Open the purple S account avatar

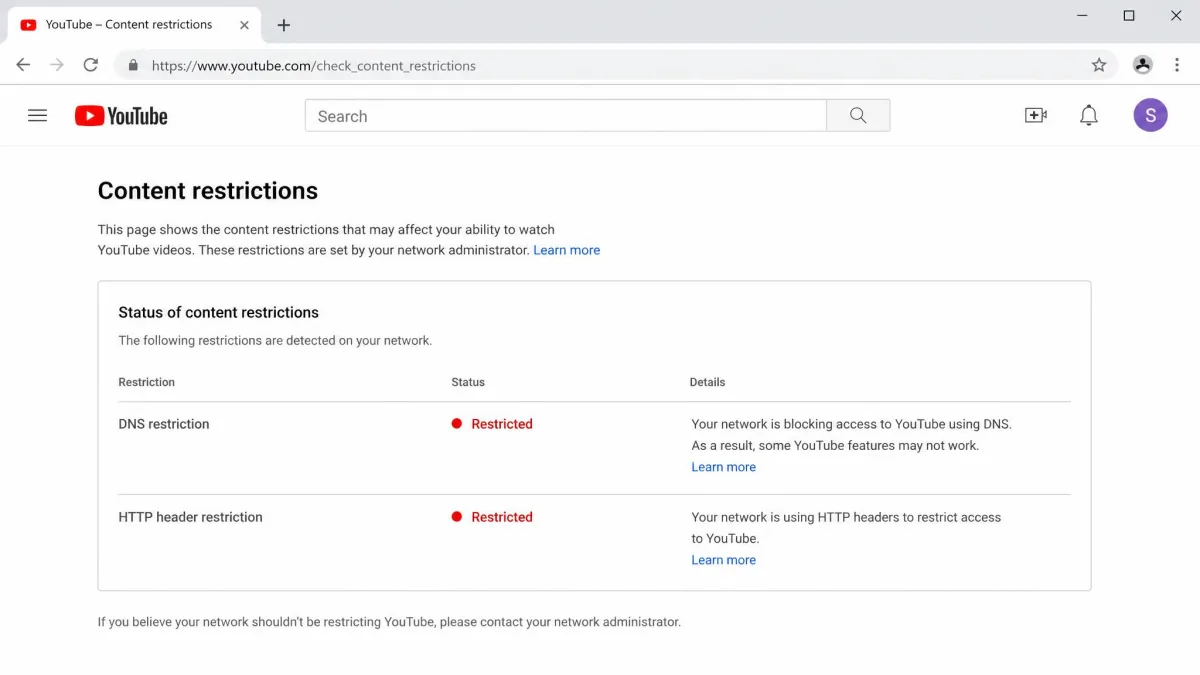click(x=1150, y=115)
